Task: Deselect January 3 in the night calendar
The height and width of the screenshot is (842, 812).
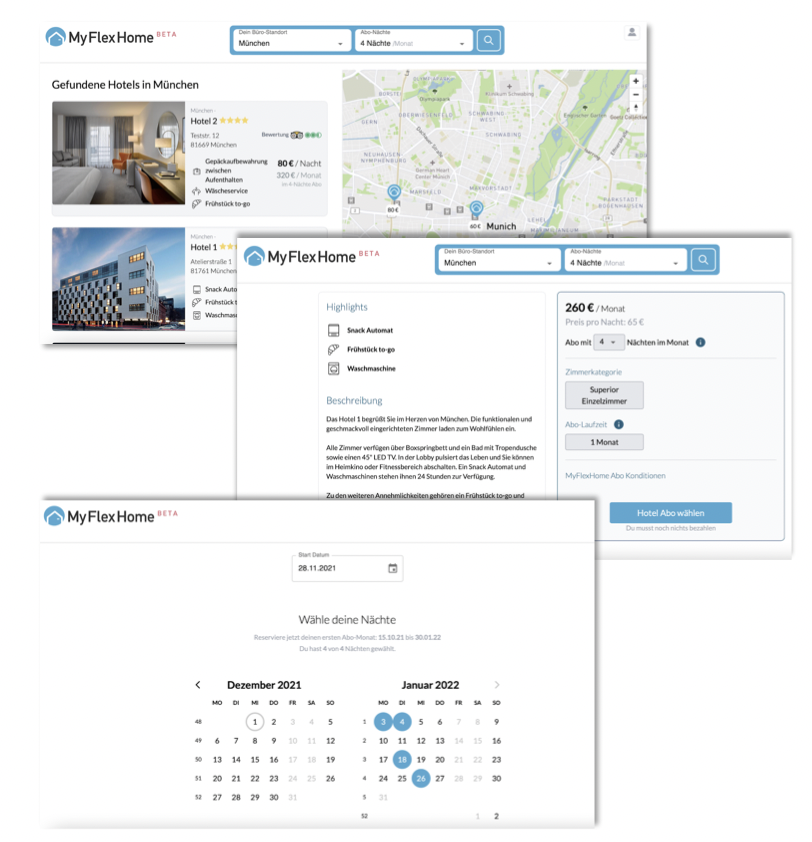Action: click(x=383, y=722)
